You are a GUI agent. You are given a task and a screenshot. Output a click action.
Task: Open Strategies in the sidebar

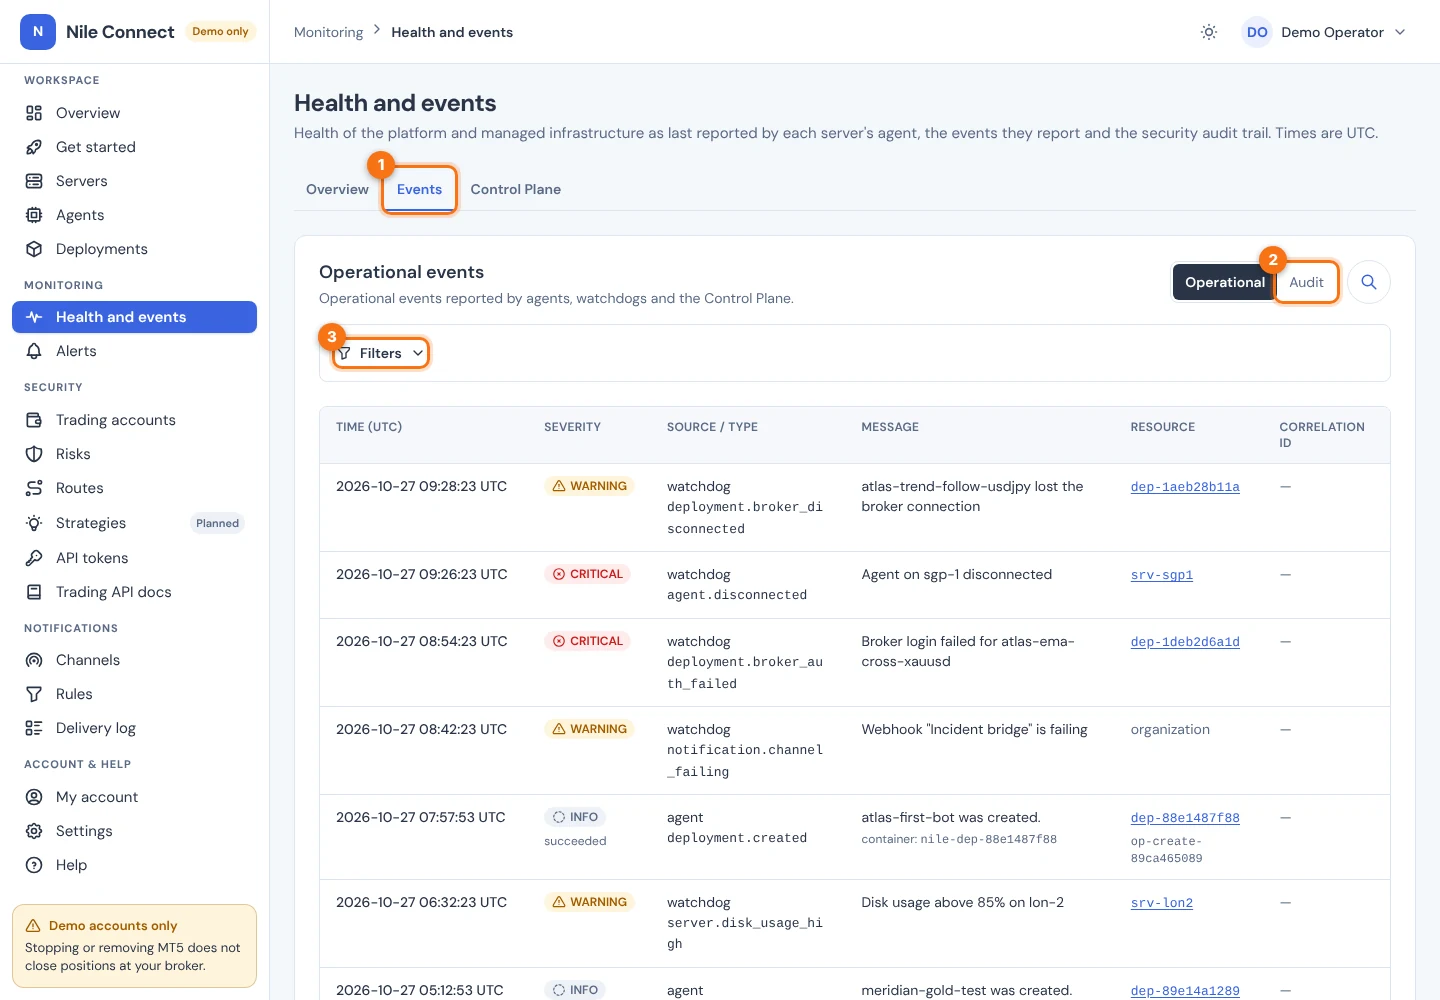pyautogui.click(x=134, y=523)
